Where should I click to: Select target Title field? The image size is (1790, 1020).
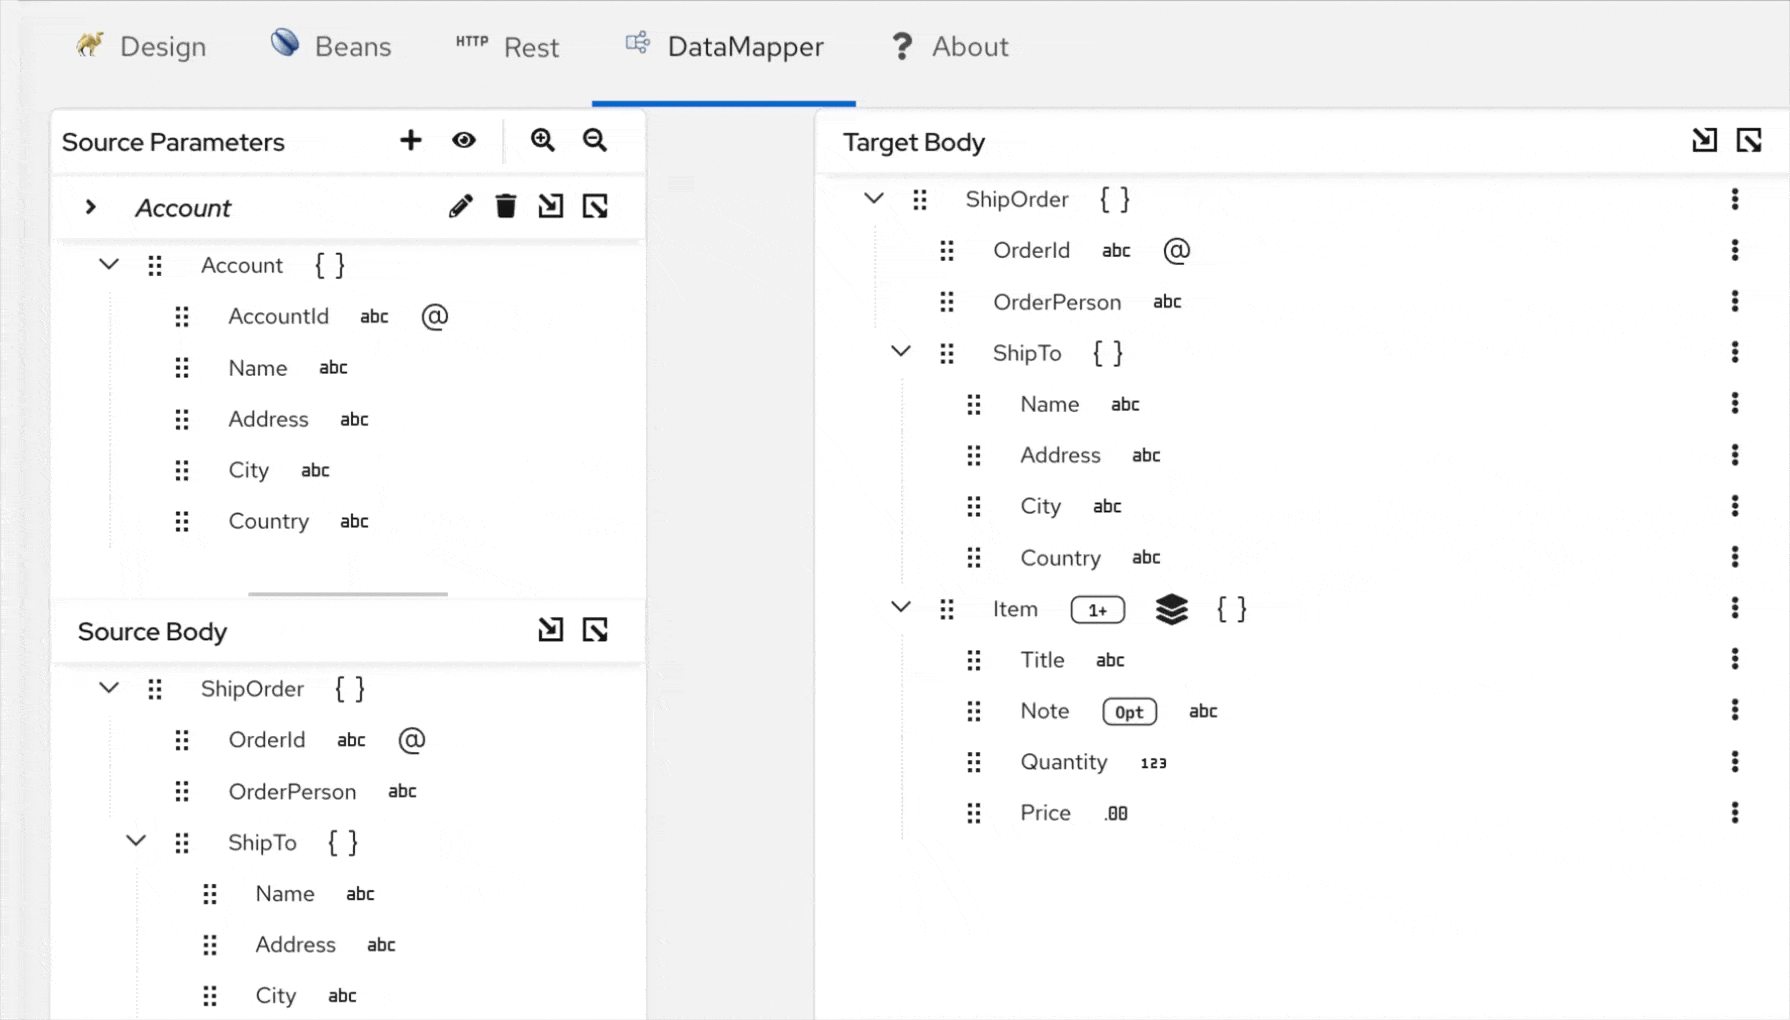pyautogui.click(x=1042, y=660)
